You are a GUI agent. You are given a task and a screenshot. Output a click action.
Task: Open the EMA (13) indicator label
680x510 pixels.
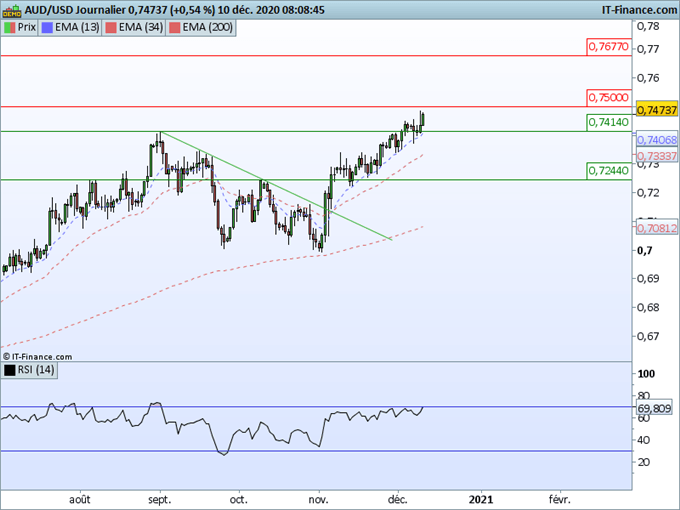pos(70,27)
